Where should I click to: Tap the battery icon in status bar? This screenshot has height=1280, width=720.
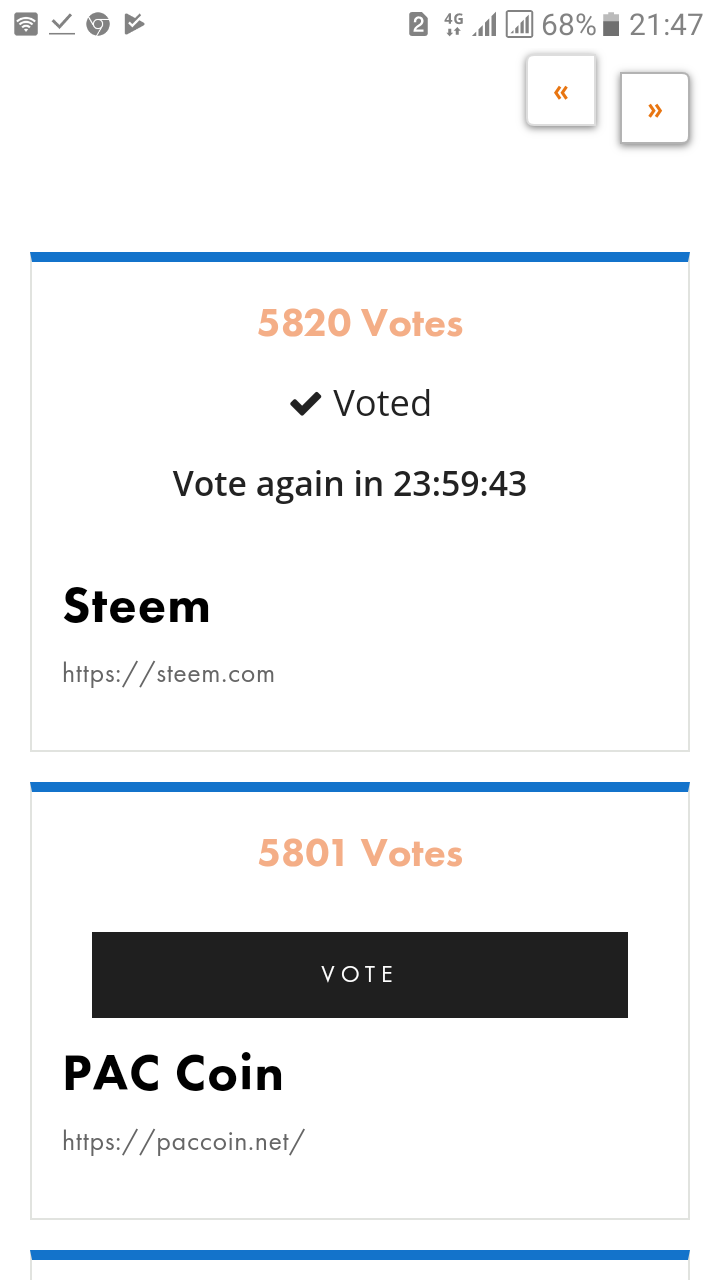pyautogui.click(x=611, y=24)
